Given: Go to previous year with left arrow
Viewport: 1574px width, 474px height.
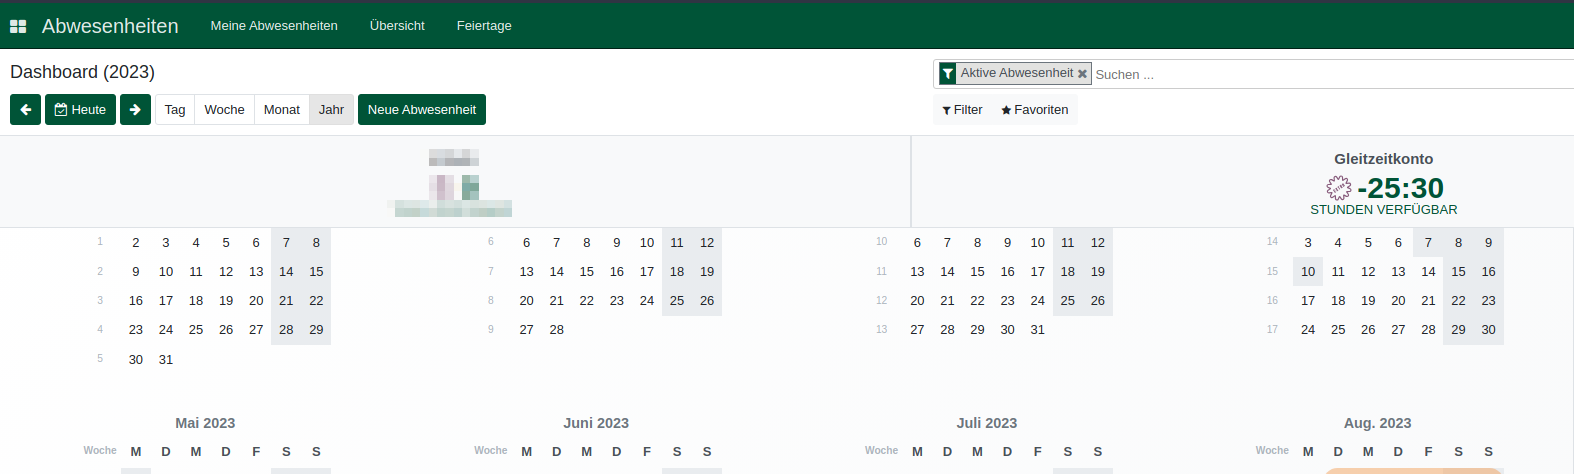Looking at the screenshot, I should point(26,110).
